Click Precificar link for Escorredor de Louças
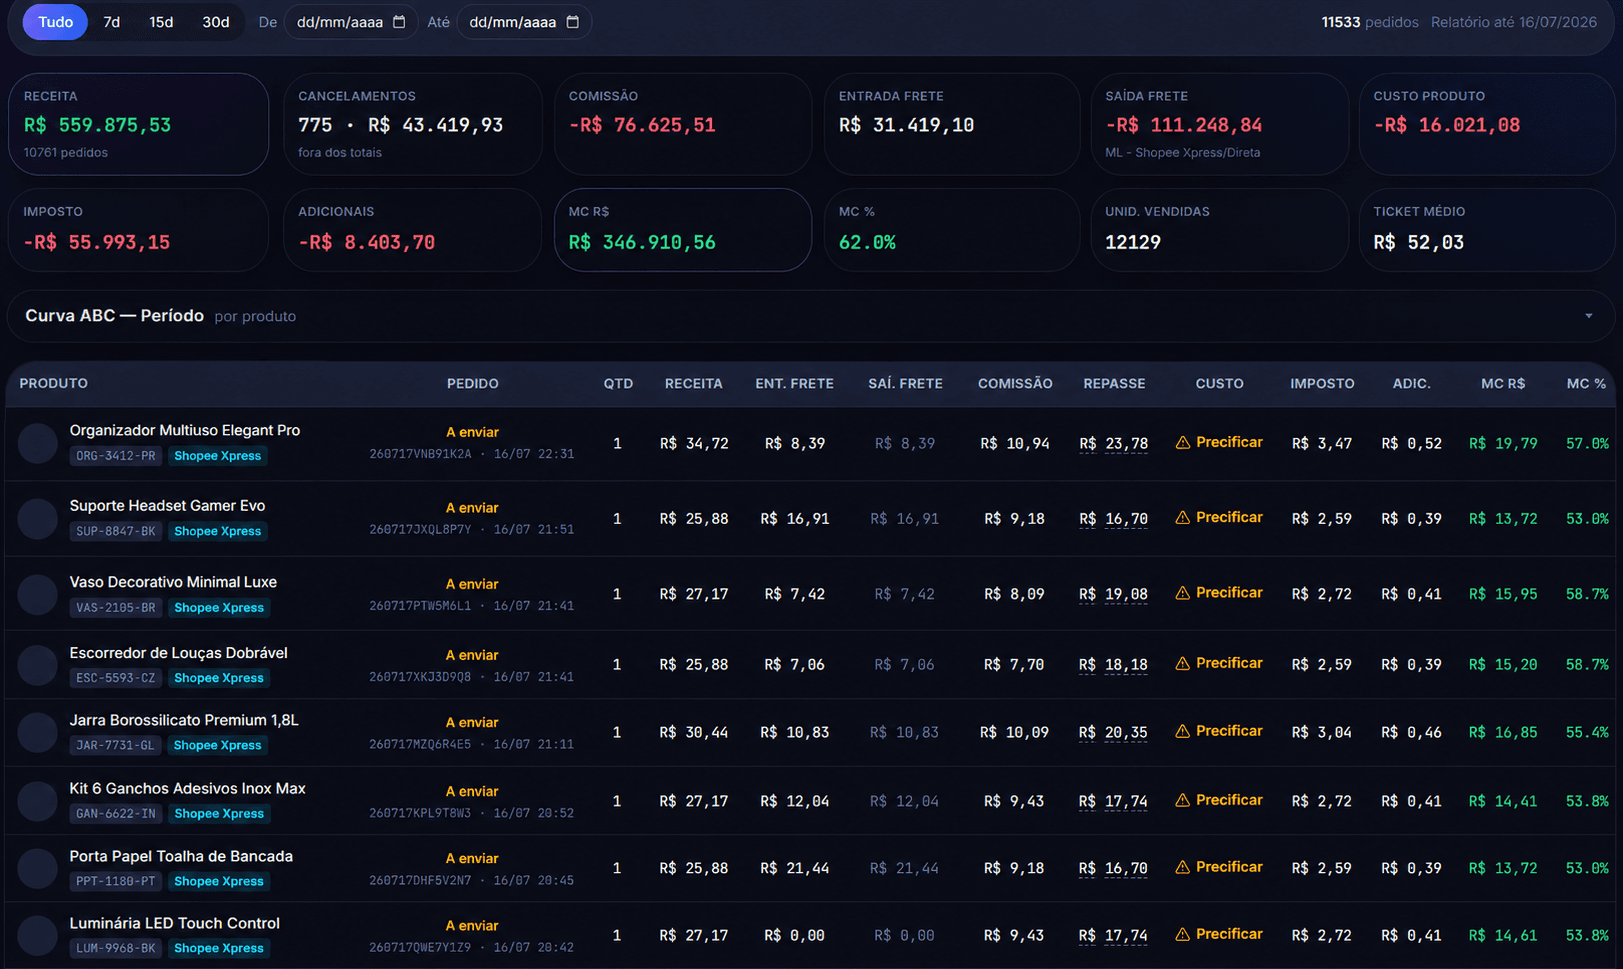 (1229, 663)
